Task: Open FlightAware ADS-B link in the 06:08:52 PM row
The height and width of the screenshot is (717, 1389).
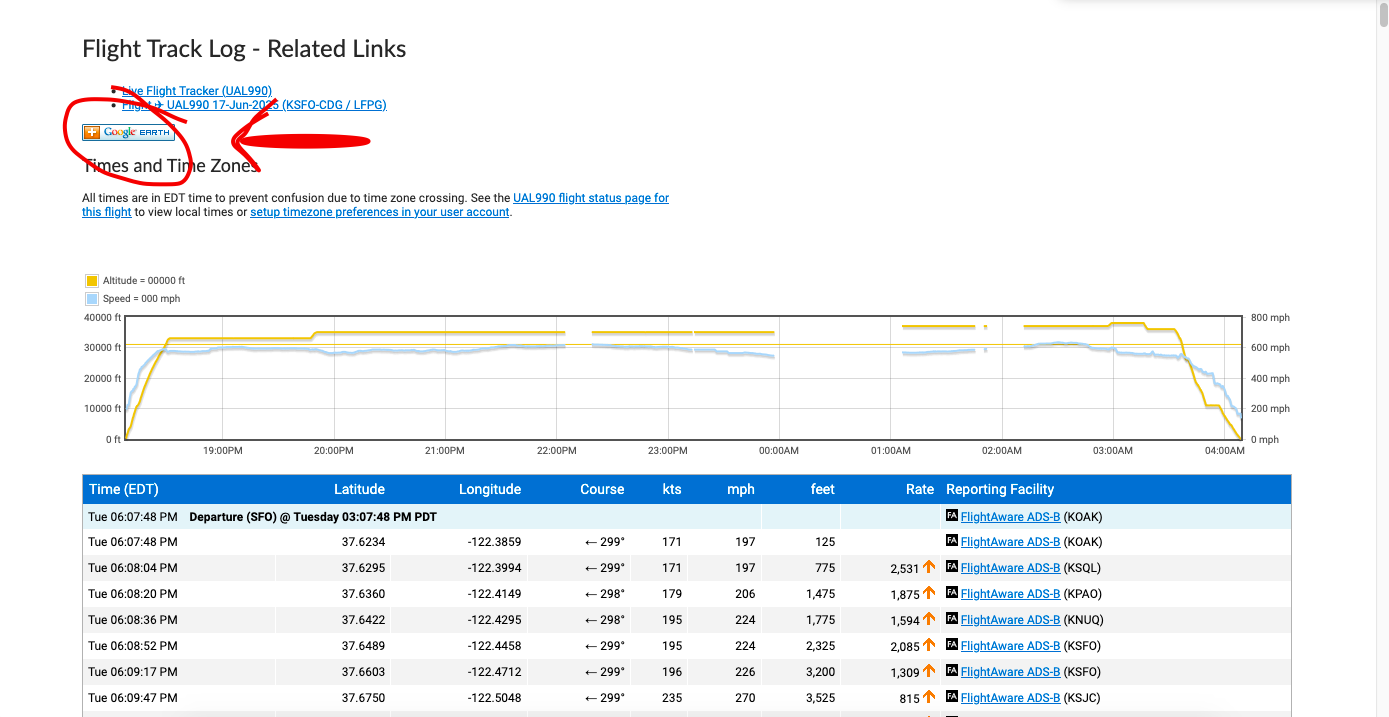Action: (1010, 646)
